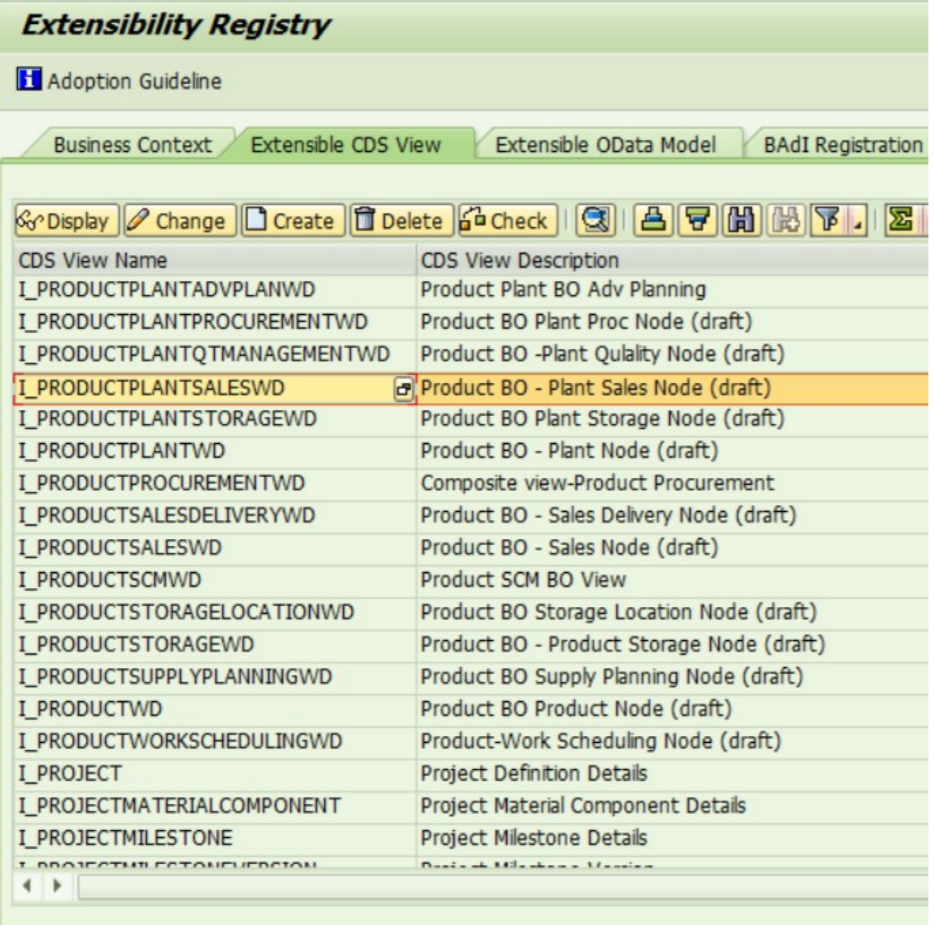The width and height of the screenshot is (934, 926).
Task: Select row I_PRODUCTPLANTPROCUREMENTWD
Action: coord(214,322)
